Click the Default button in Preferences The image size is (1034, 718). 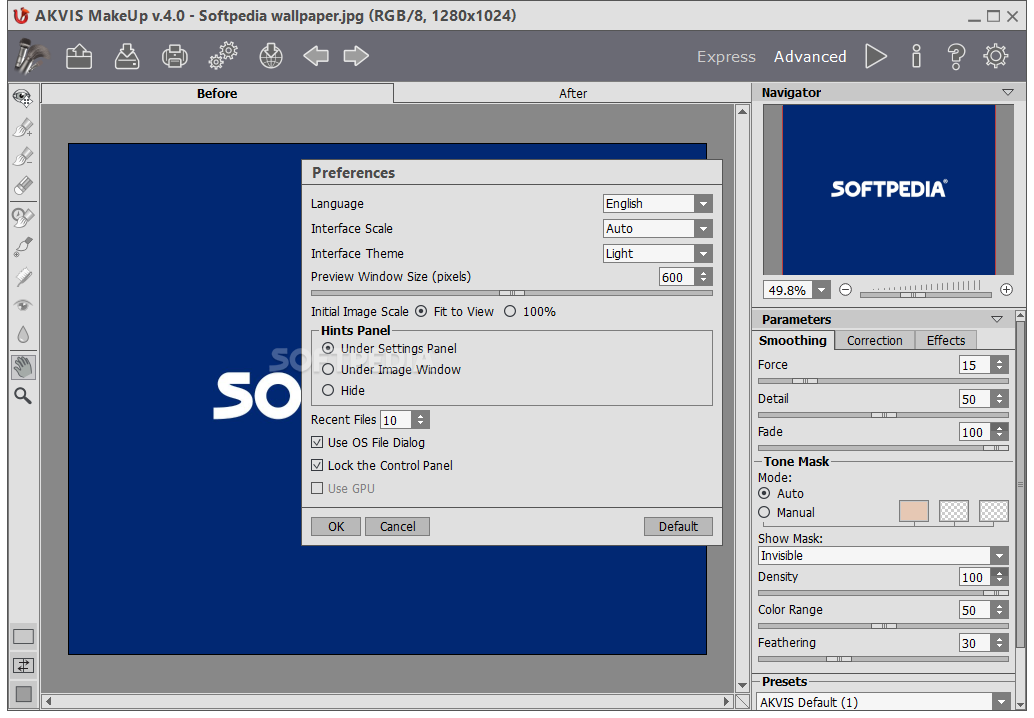click(678, 526)
